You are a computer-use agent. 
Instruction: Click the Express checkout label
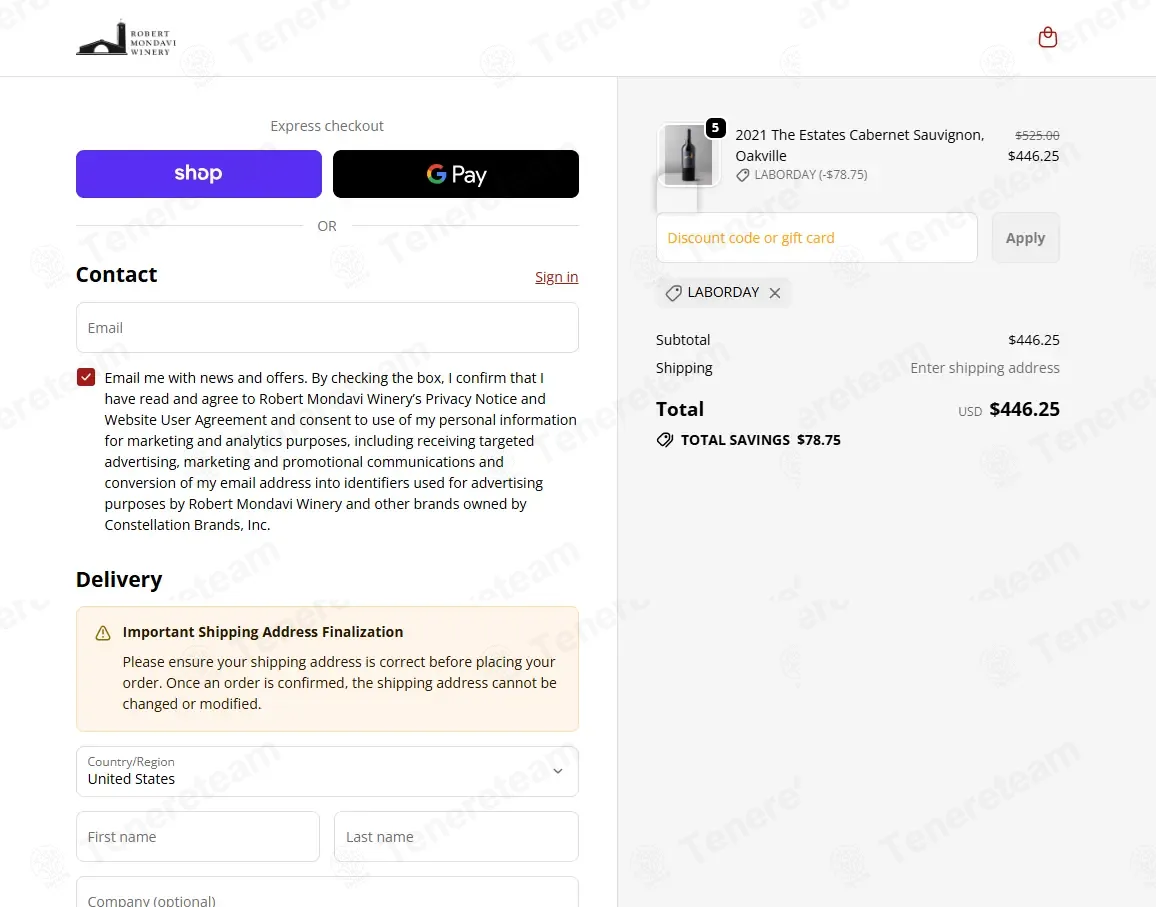coord(327,126)
